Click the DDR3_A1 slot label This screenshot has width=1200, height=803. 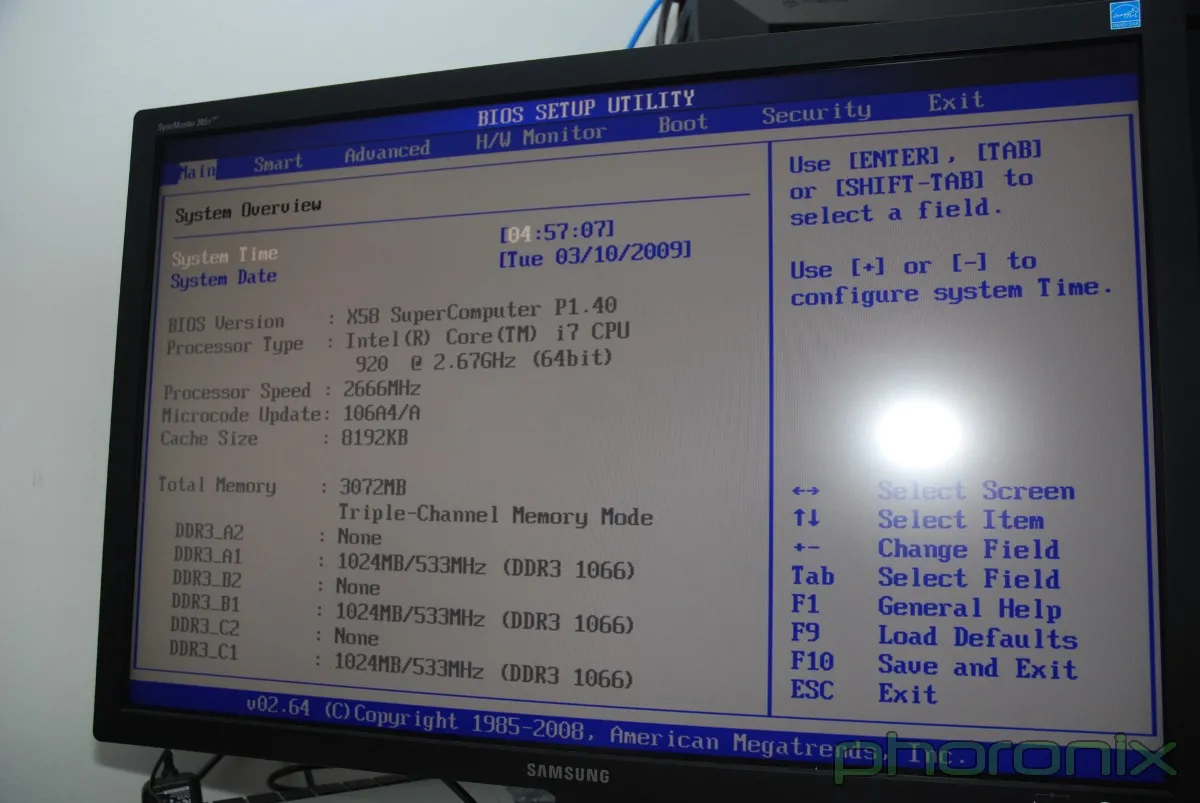(207, 556)
